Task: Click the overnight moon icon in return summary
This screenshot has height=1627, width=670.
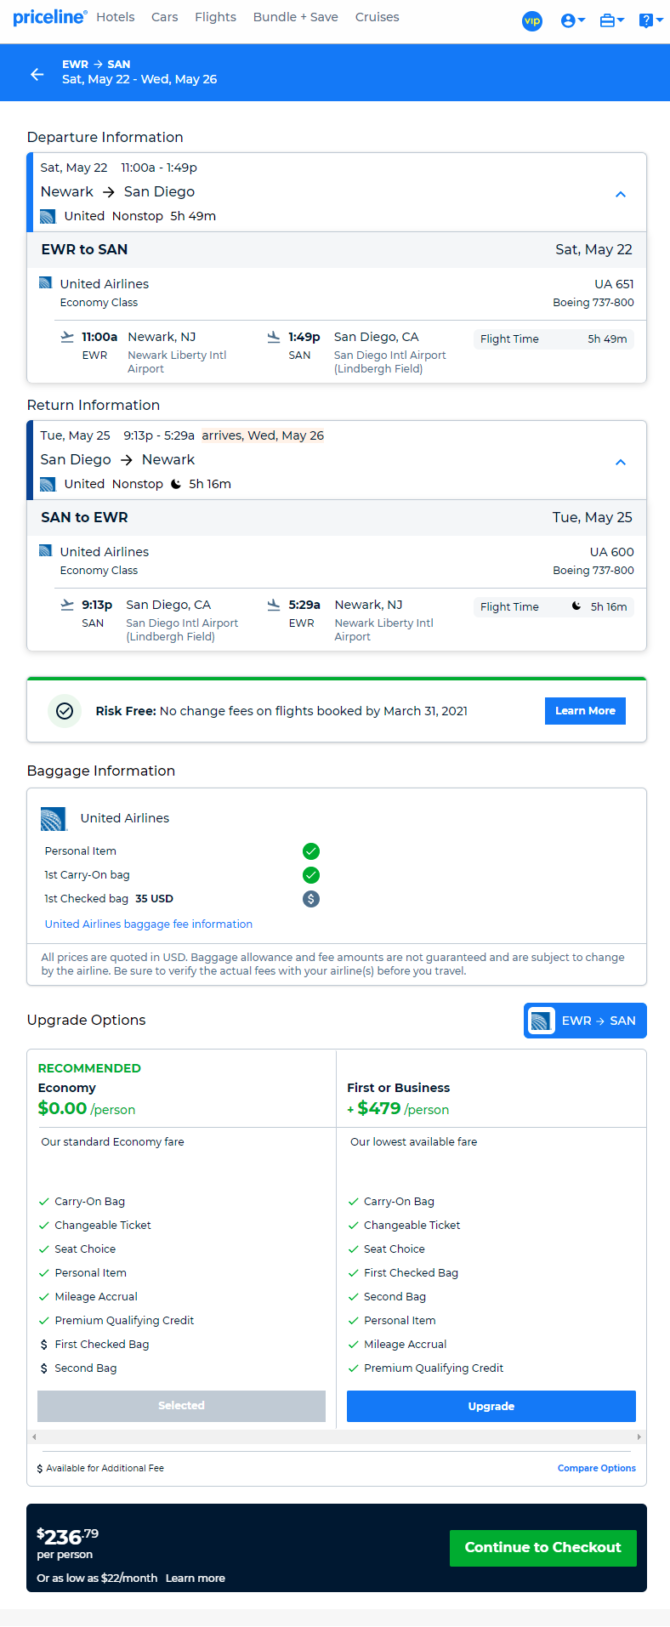Action: (176, 484)
